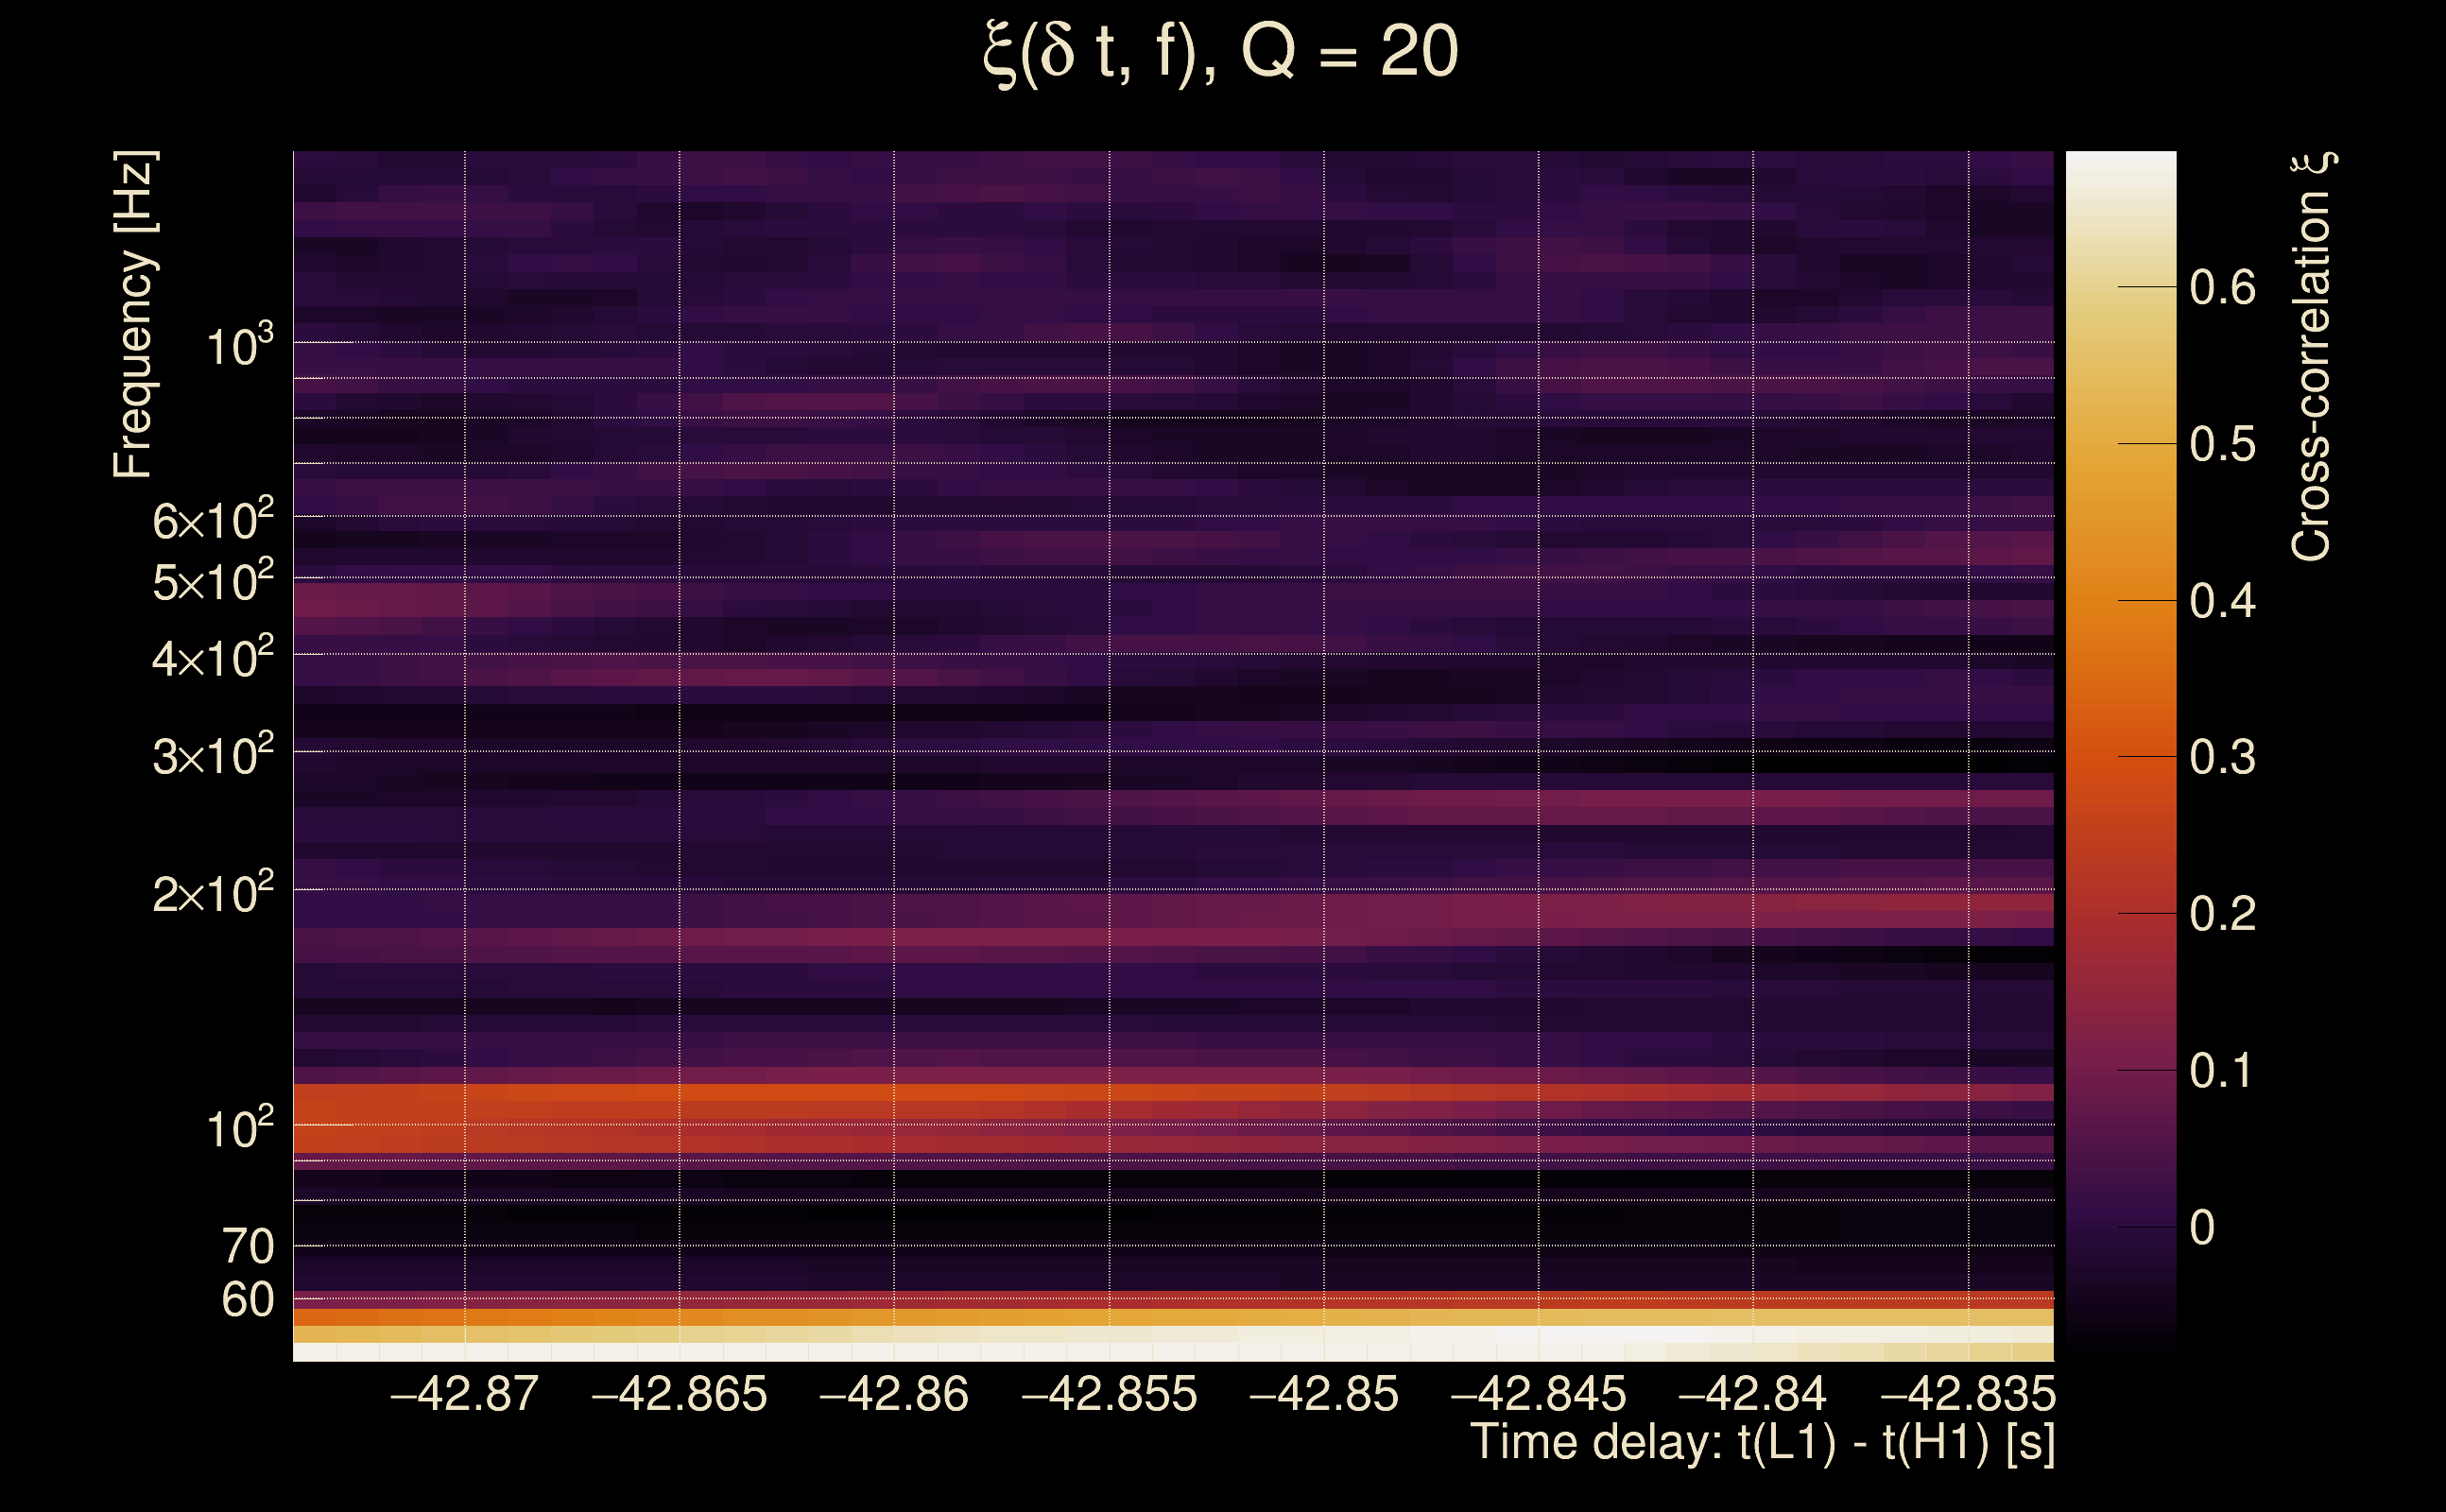Click the 0.5 tick on colorbar

pyautogui.click(x=2222, y=444)
